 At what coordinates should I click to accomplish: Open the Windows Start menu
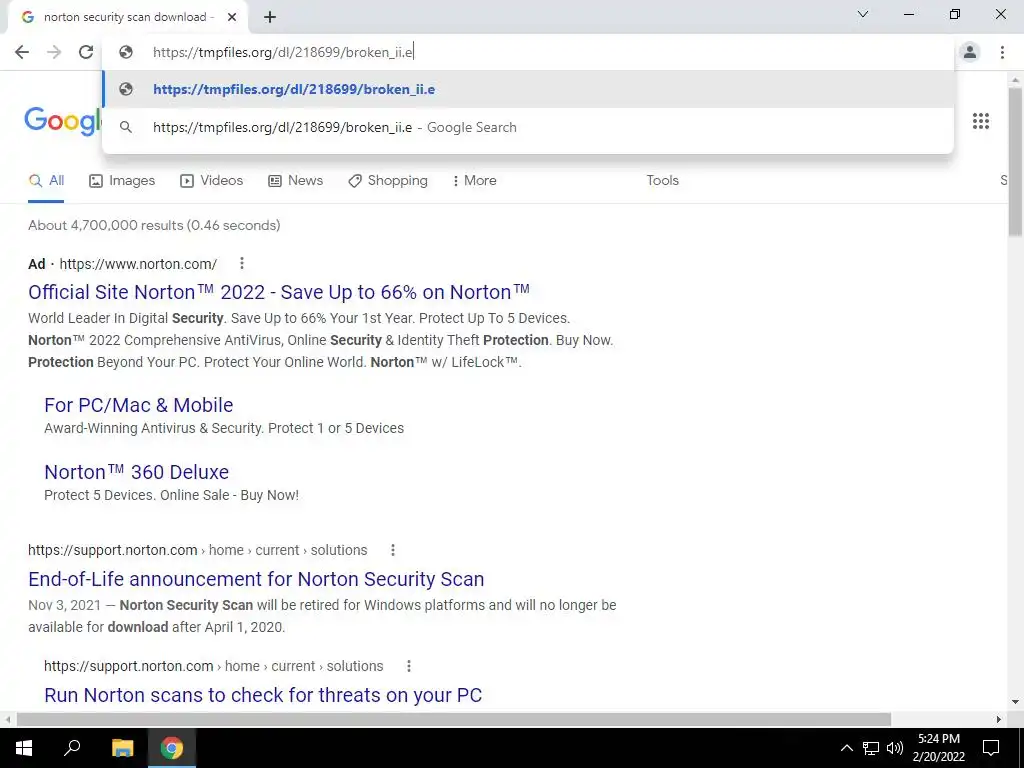pyautogui.click(x=24, y=748)
